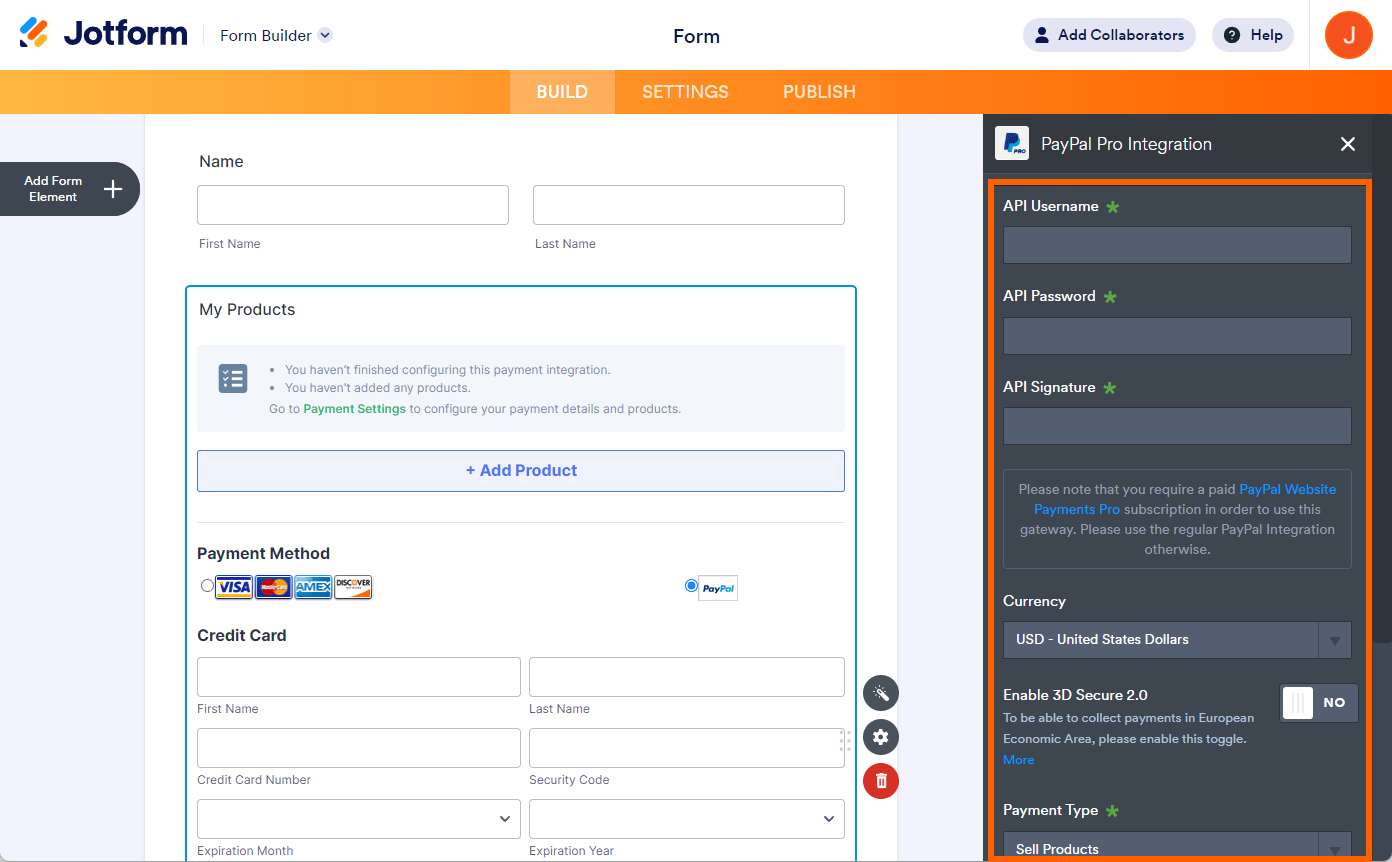Click the plus icon to add form element
The image size is (1392, 862).
113,189
